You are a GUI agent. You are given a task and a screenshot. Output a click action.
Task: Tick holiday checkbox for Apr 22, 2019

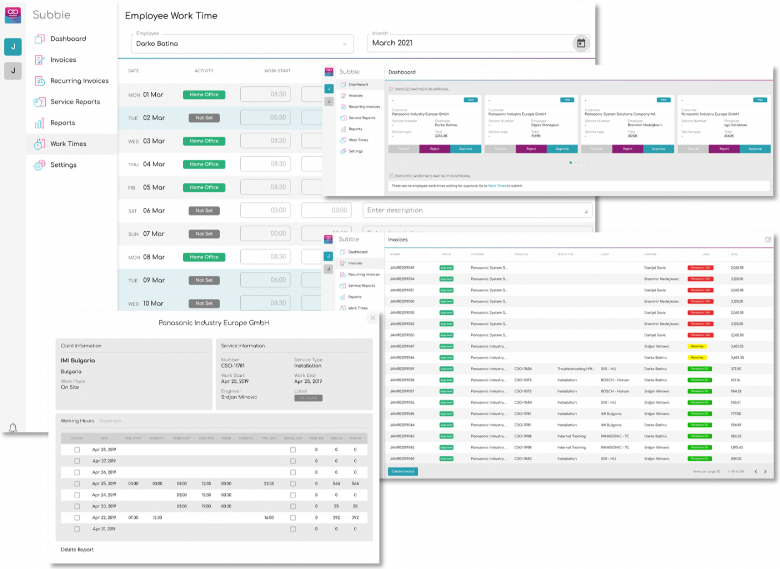77,518
